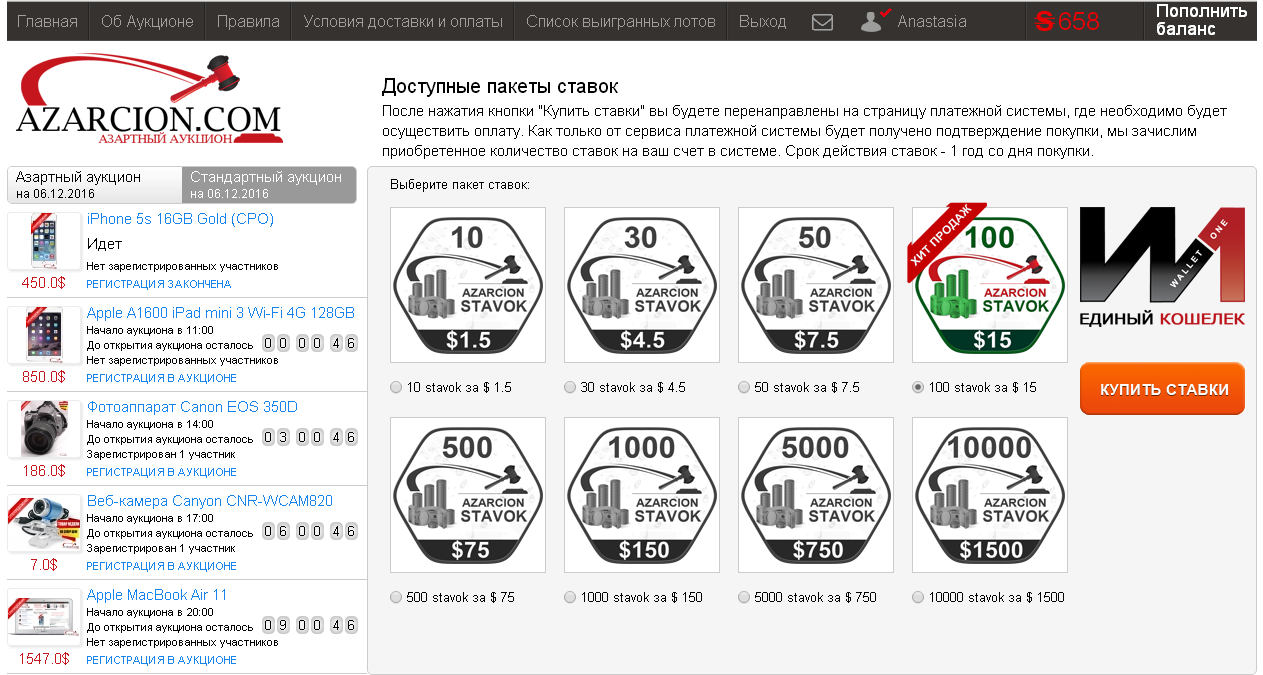Select the 100 stavok for $15 option
The image size is (1263, 675).
click(x=918, y=388)
